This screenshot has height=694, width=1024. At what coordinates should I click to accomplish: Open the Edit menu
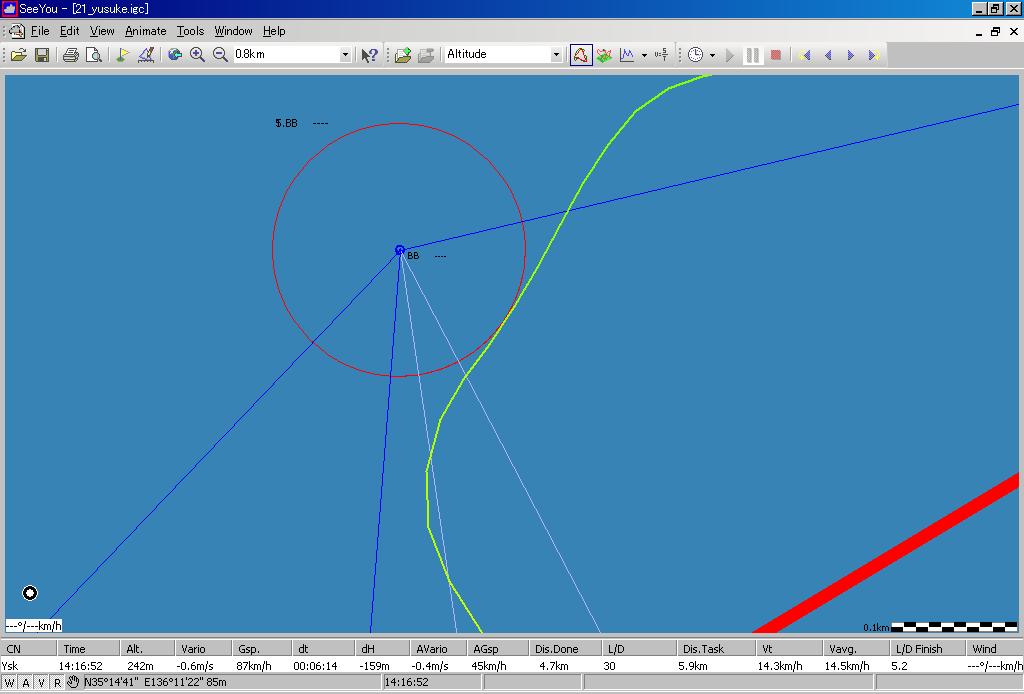[x=69, y=31]
